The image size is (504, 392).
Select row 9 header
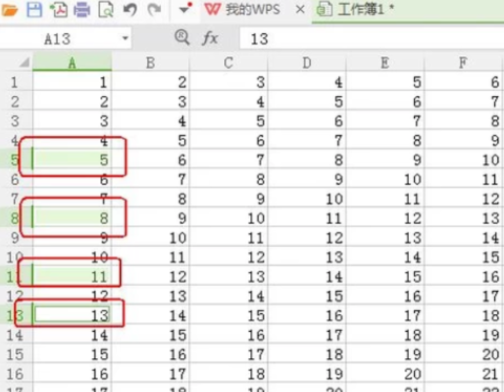(x=15, y=238)
